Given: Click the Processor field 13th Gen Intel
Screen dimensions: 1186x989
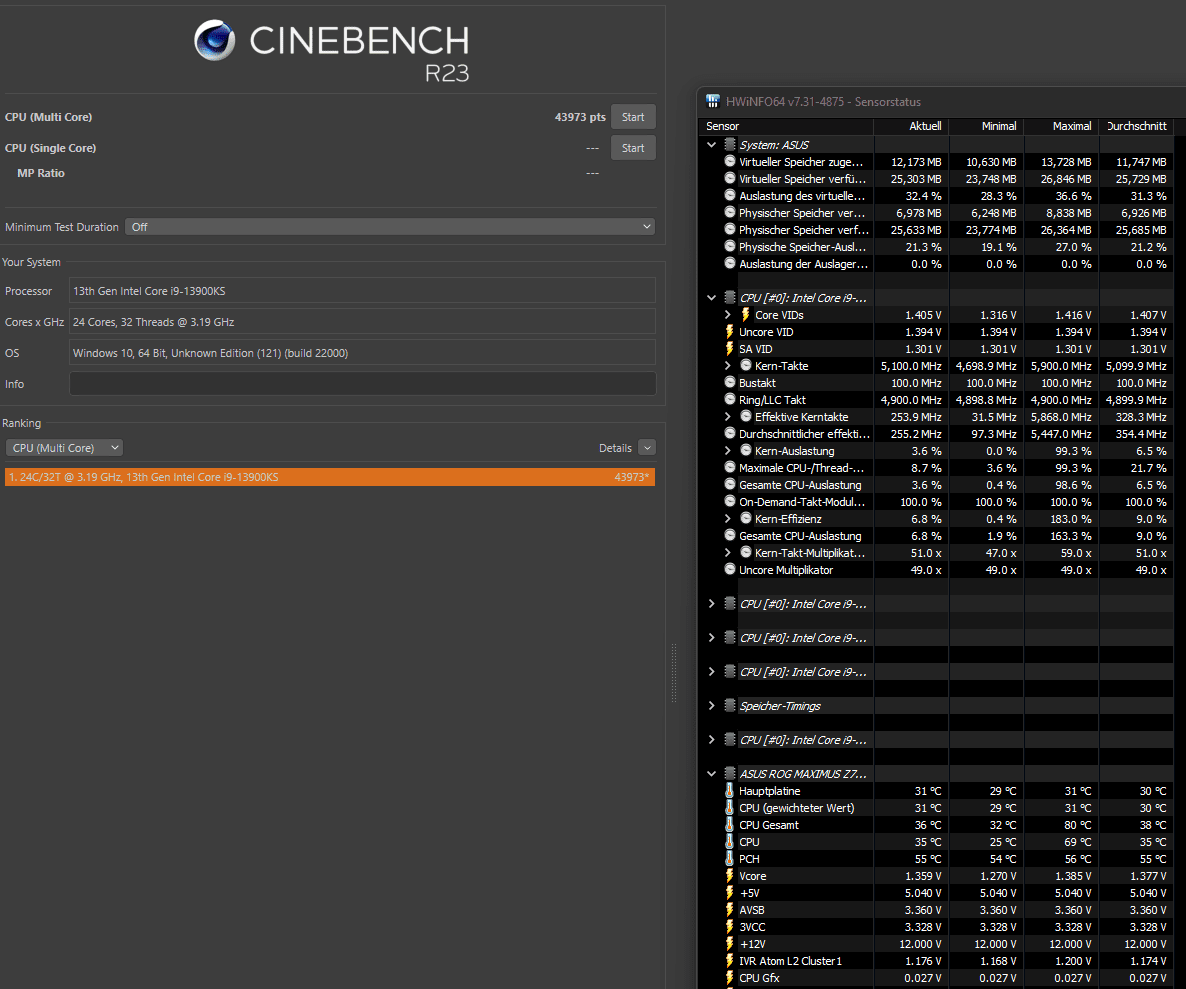Looking at the screenshot, I should (362, 291).
